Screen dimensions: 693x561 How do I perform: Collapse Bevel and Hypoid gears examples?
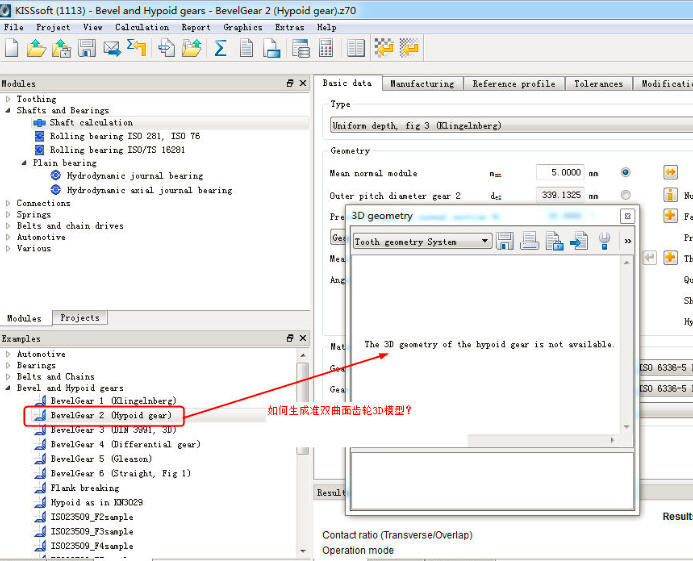click(x=8, y=388)
